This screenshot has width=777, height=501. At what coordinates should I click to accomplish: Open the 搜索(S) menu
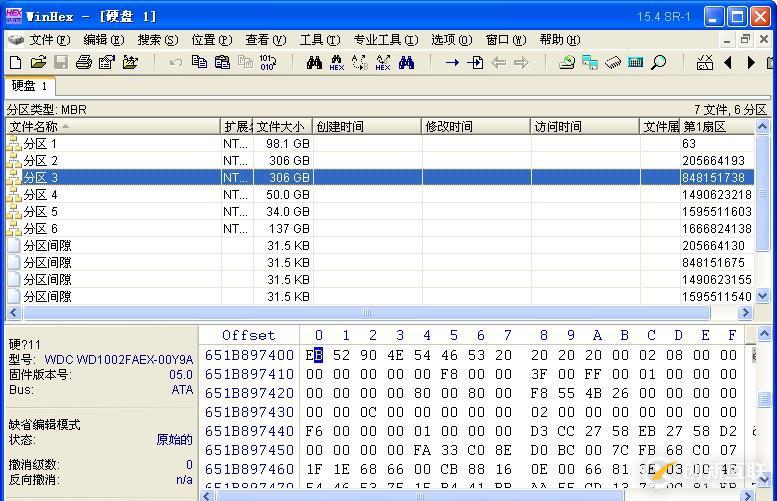[158, 40]
